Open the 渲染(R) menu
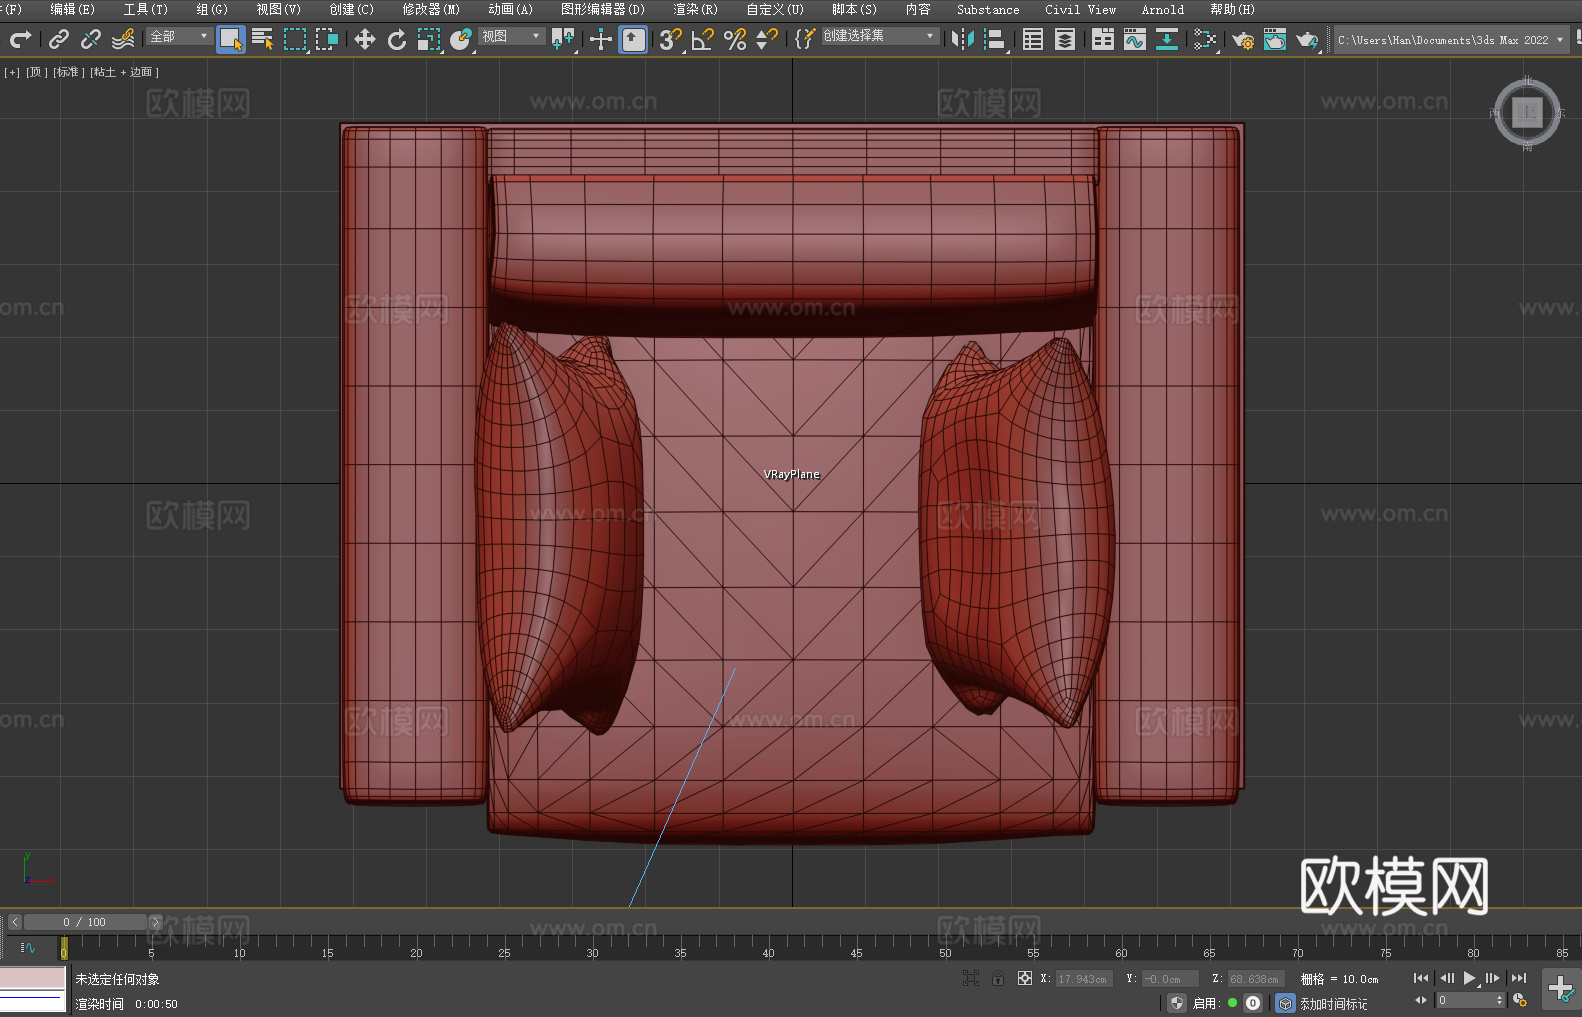 (x=696, y=9)
